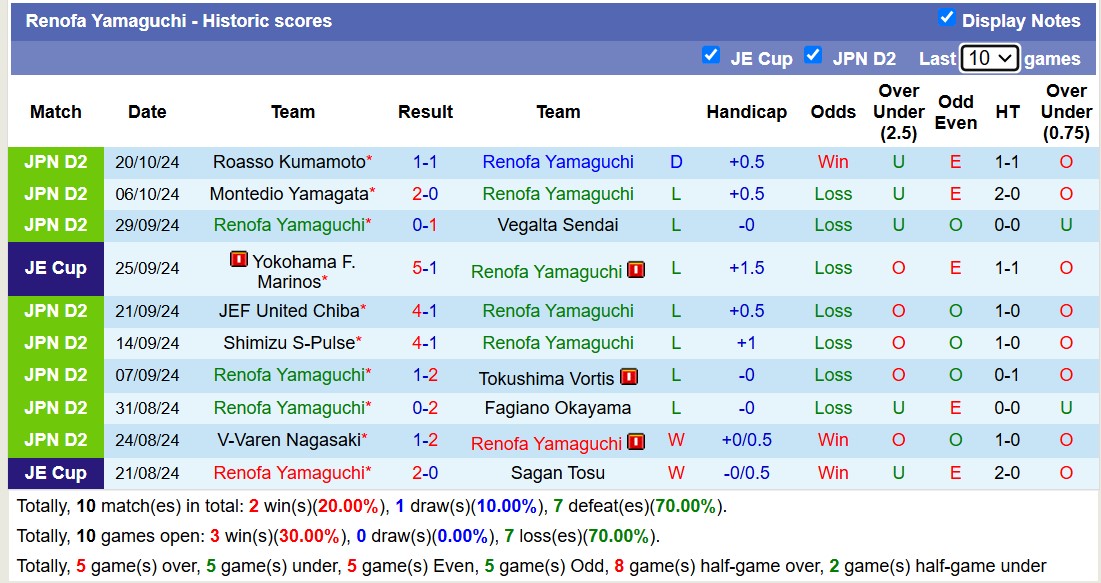Click the Handicap column header

747,112
